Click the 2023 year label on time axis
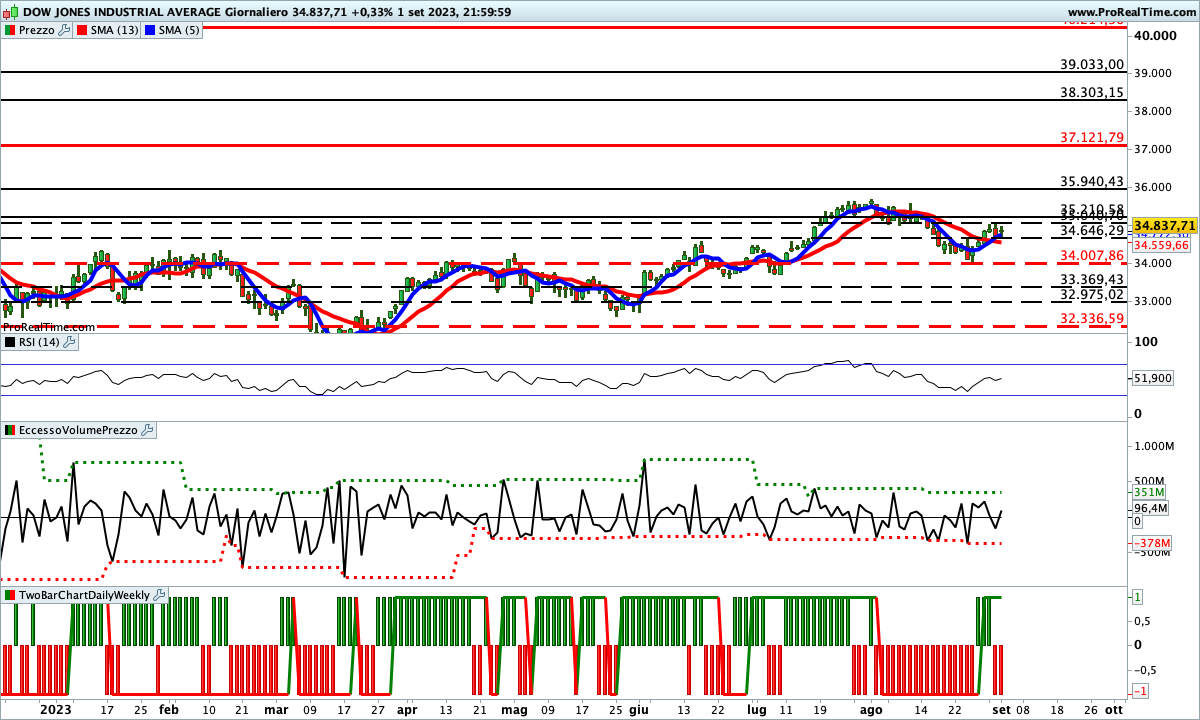 (x=55, y=709)
